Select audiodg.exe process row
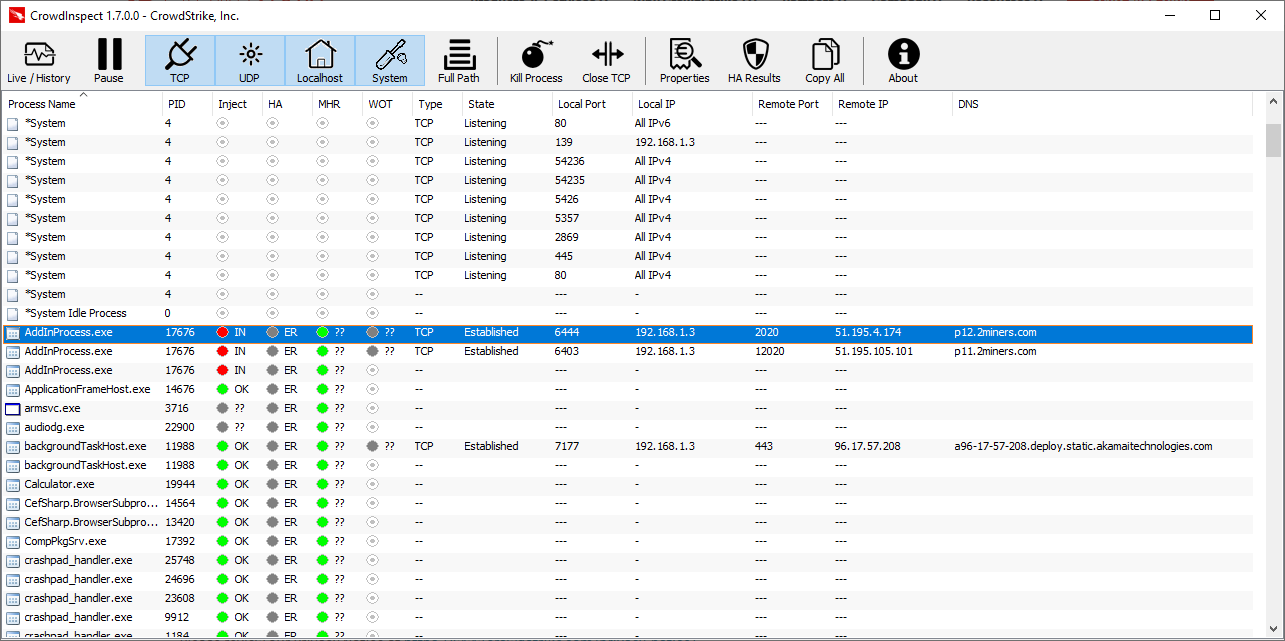Image resolution: width=1285 pixels, height=641 pixels. point(628,427)
